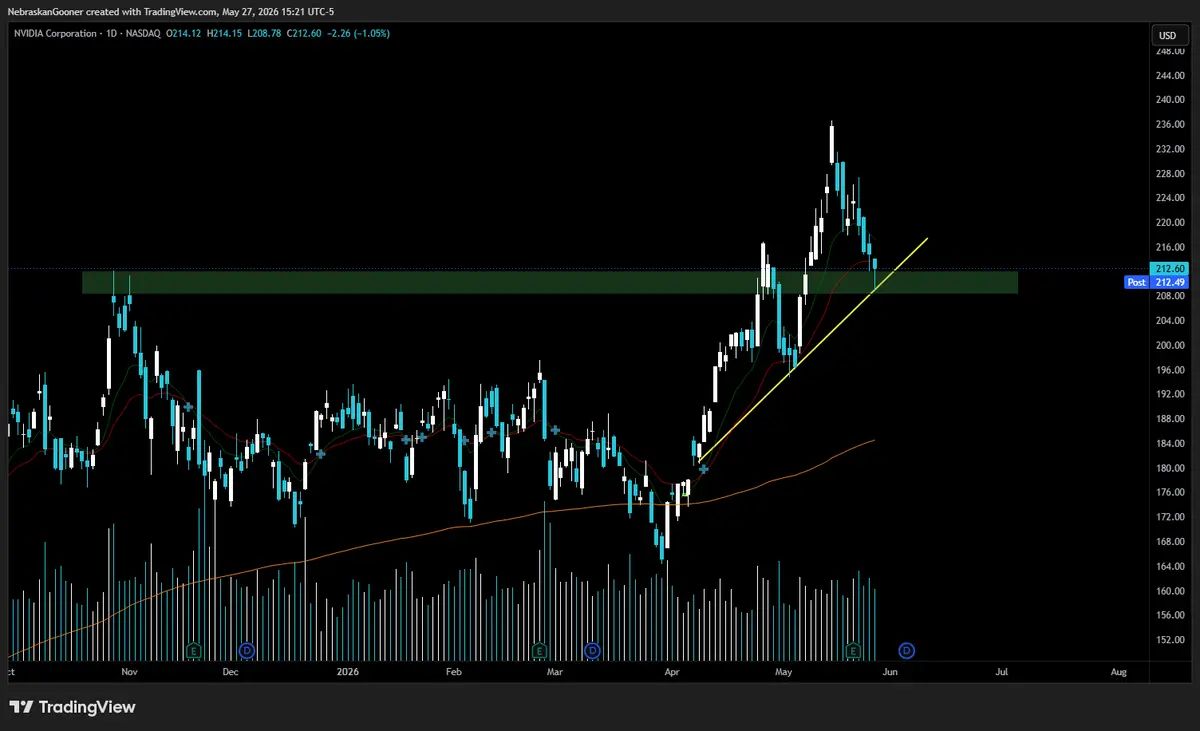Click the 'Aug' date axis label
Image resolution: width=1200 pixels, height=731 pixels.
pyautogui.click(x=1119, y=673)
